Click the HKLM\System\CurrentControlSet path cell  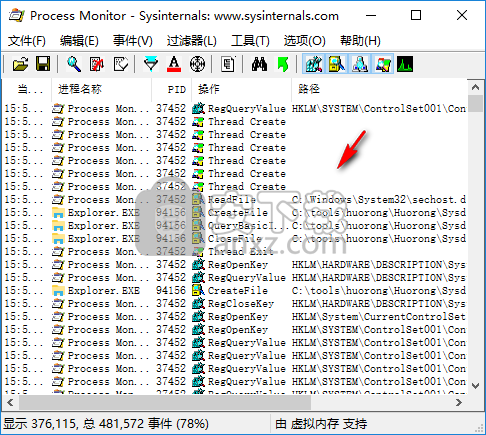click(379, 317)
